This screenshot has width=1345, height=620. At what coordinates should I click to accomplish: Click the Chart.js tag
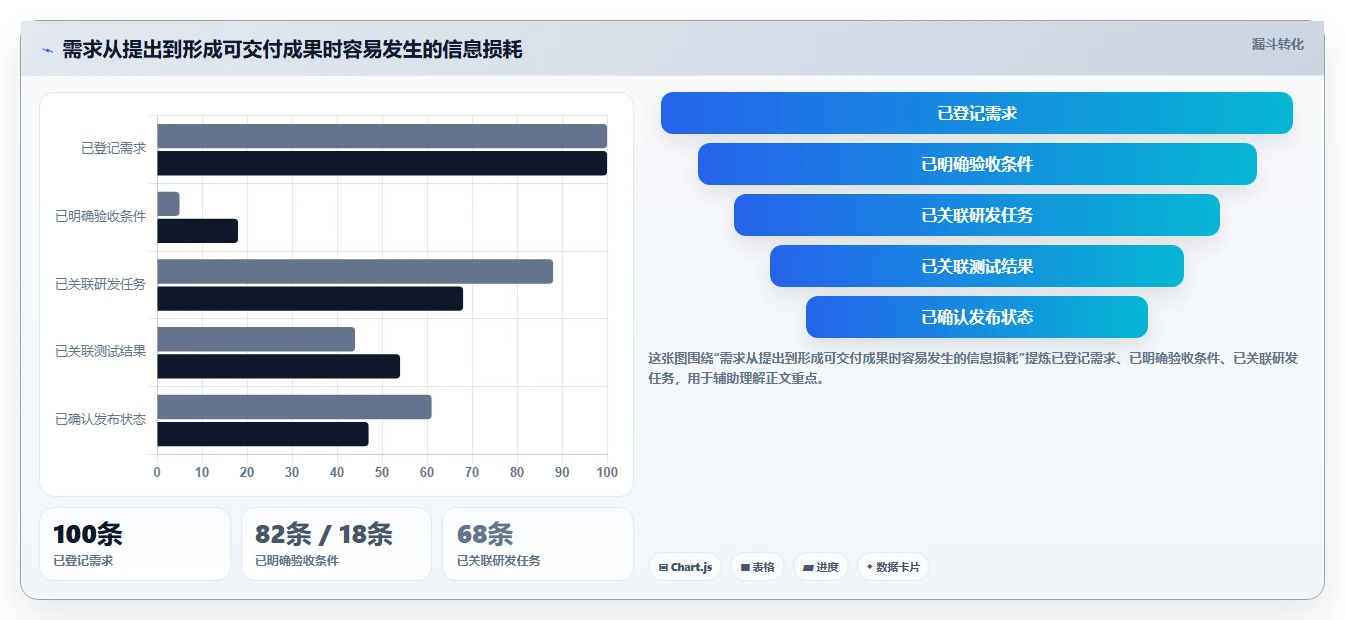coord(685,567)
